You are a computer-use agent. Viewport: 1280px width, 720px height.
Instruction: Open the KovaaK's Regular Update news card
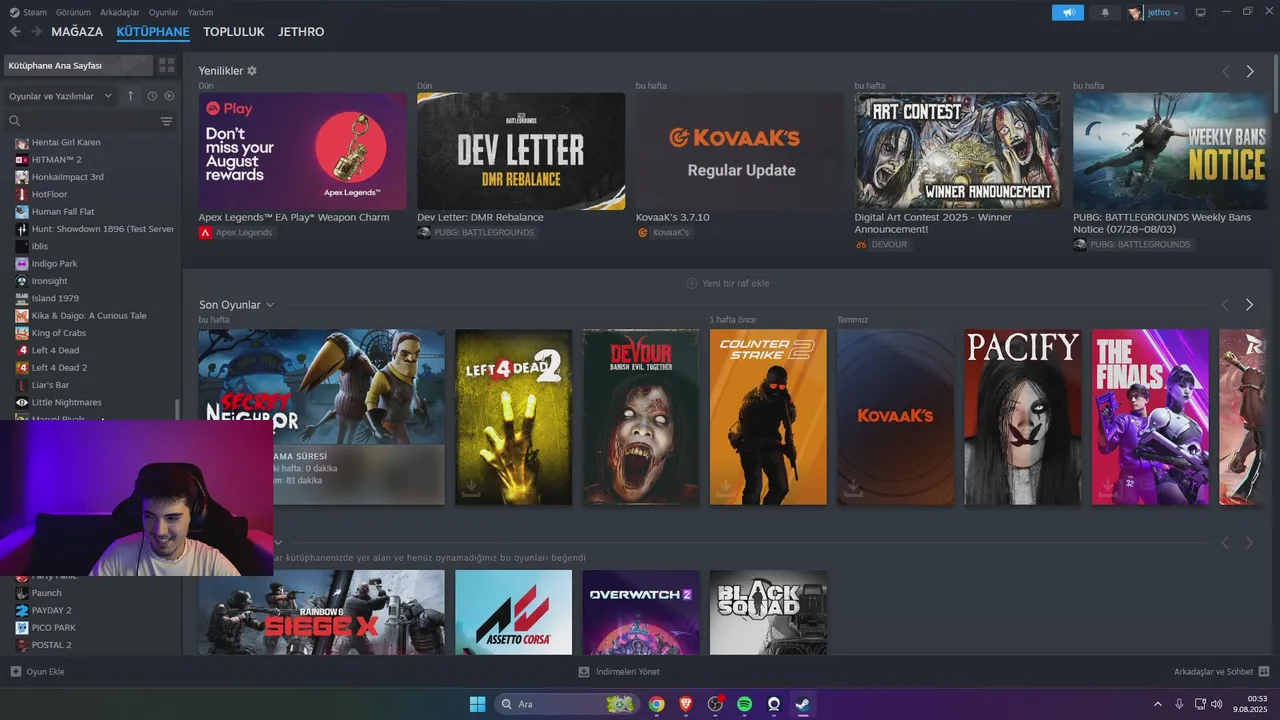(739, 151)
